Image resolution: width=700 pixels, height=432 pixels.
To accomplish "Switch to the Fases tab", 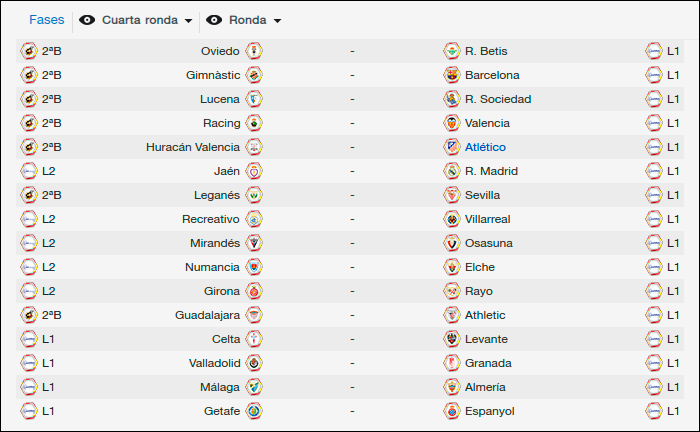I will 46,20.
